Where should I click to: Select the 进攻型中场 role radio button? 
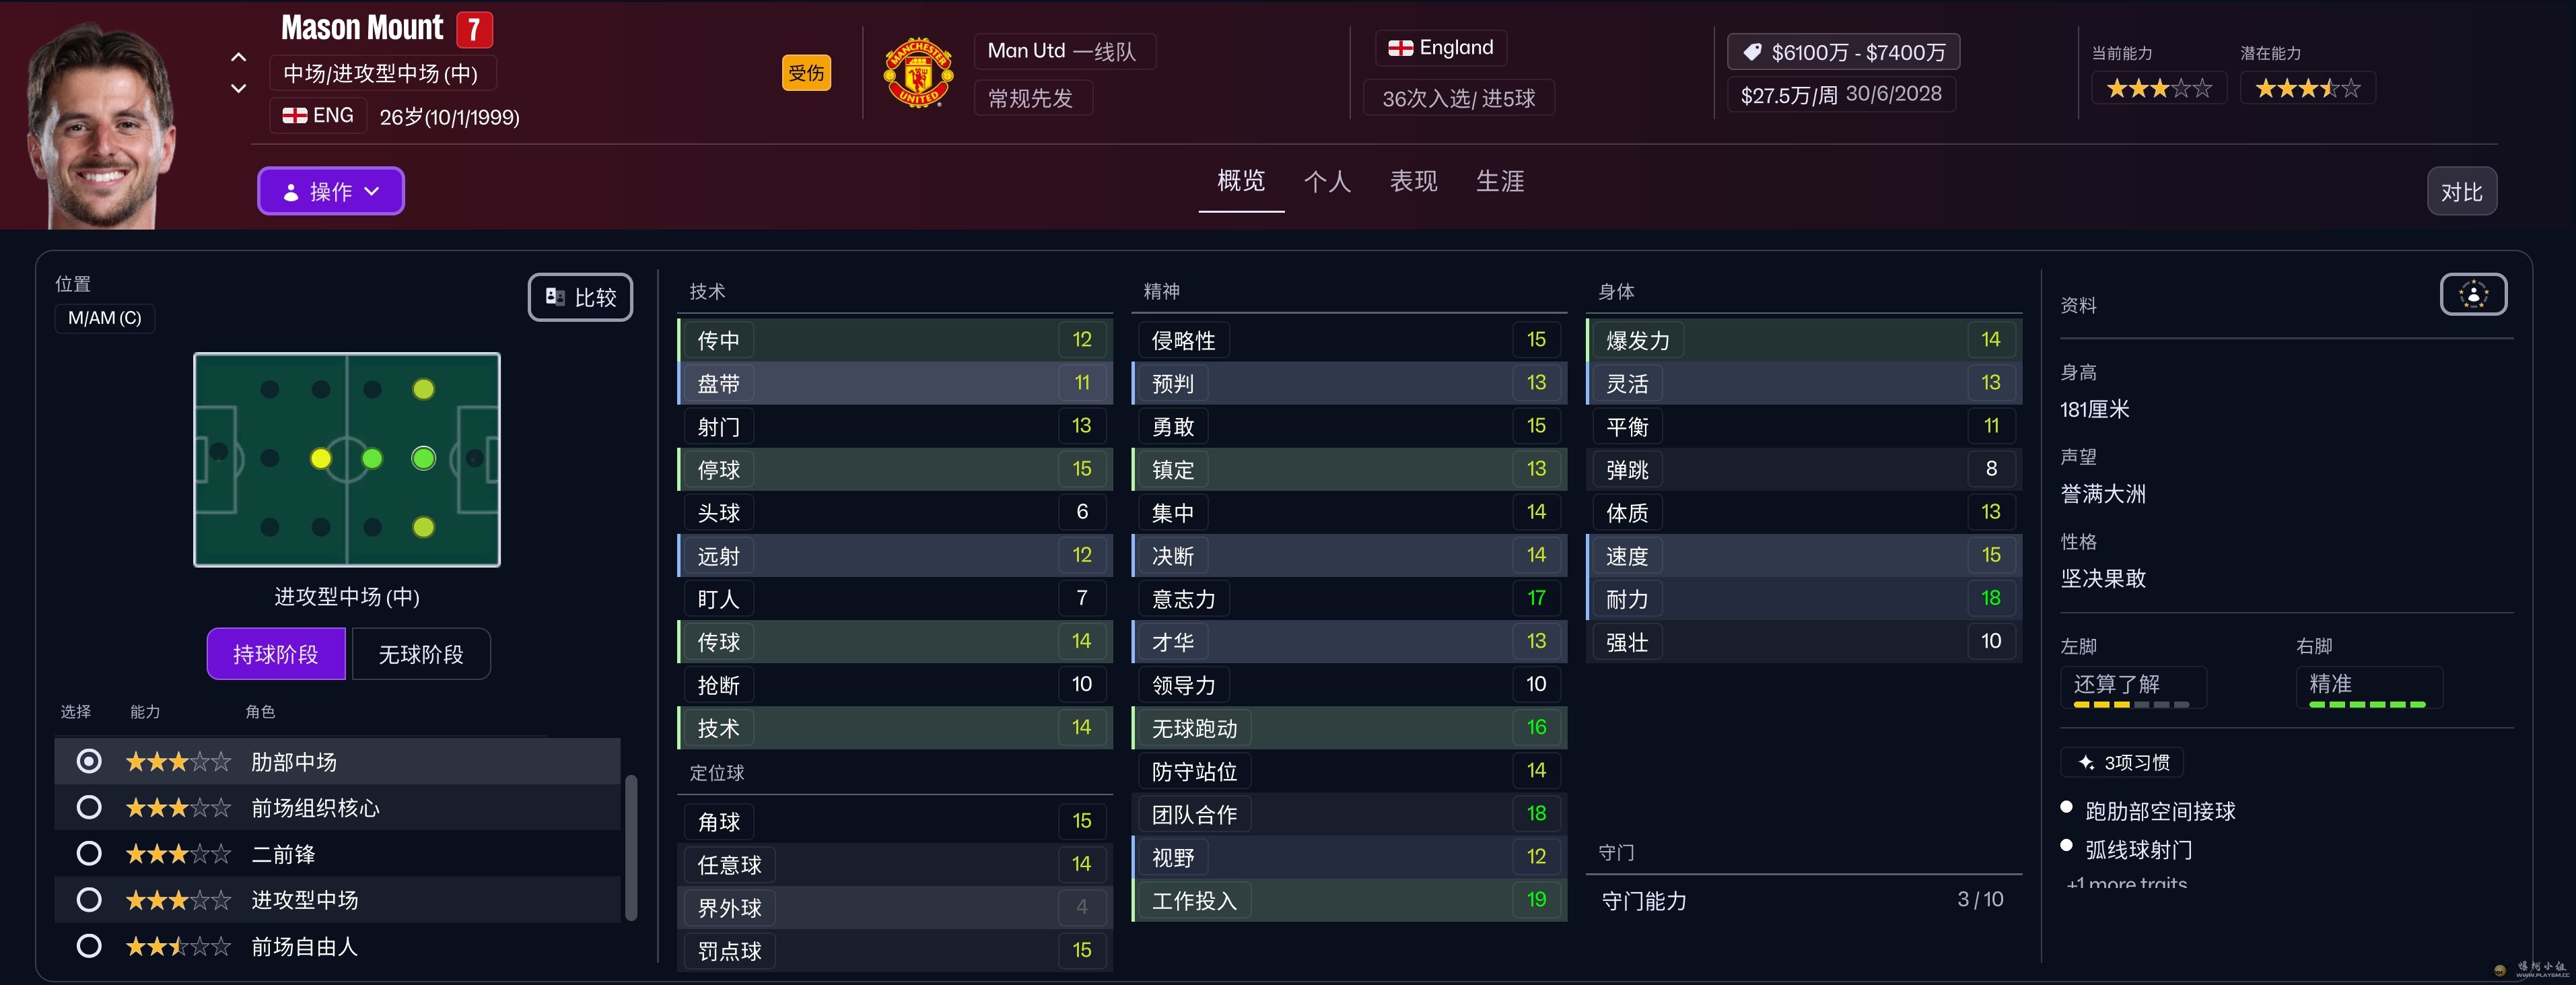tap(89, 900)
